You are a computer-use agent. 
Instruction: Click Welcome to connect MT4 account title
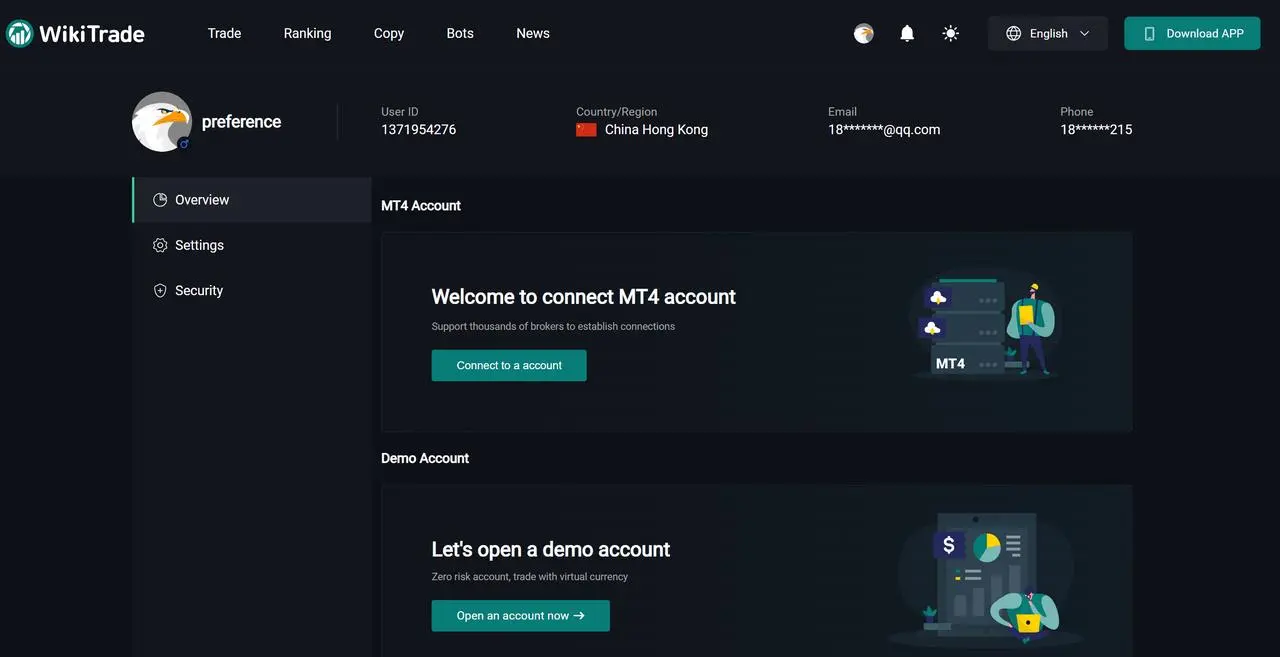pyautogui.click(x=584, y=297)
